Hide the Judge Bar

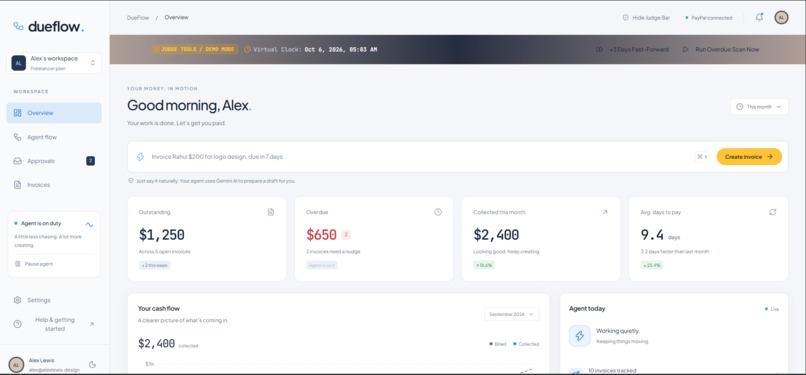[x=646, y=17]
